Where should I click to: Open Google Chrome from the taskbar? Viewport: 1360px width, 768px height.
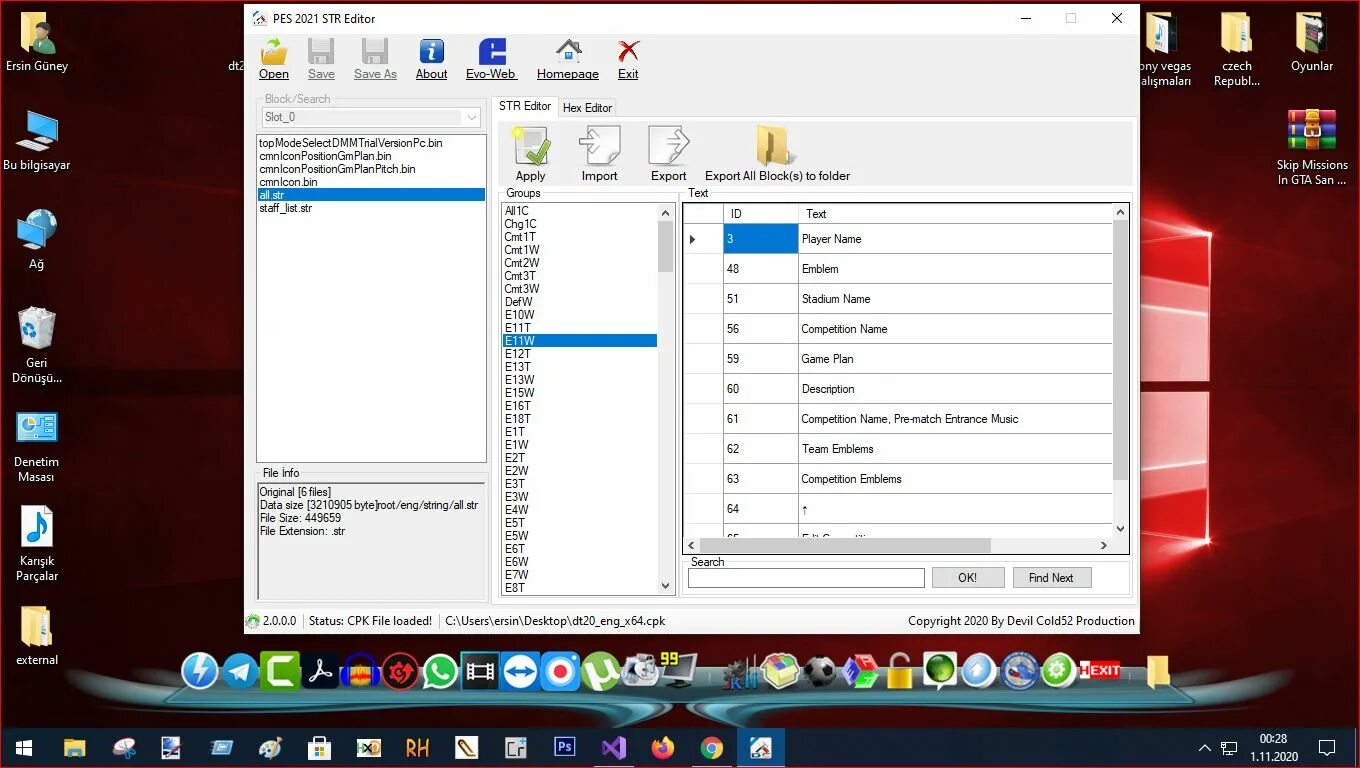[x=711, y=748]
